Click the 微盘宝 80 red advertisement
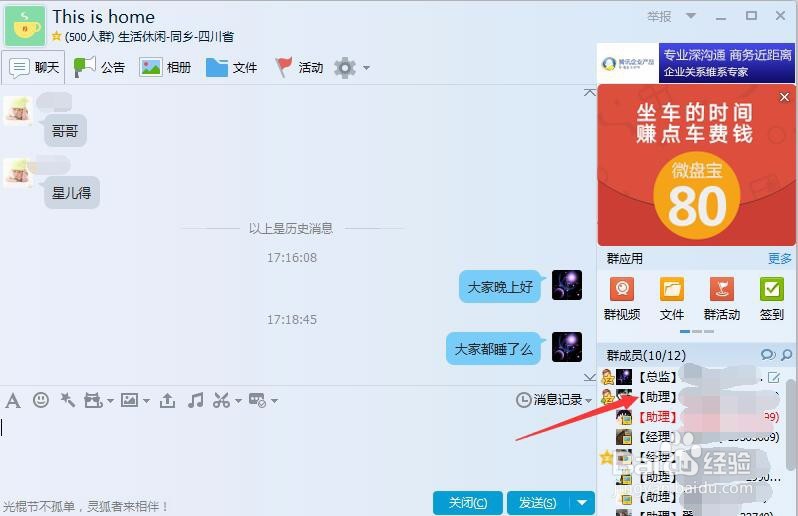 click(x=696, y=165)
